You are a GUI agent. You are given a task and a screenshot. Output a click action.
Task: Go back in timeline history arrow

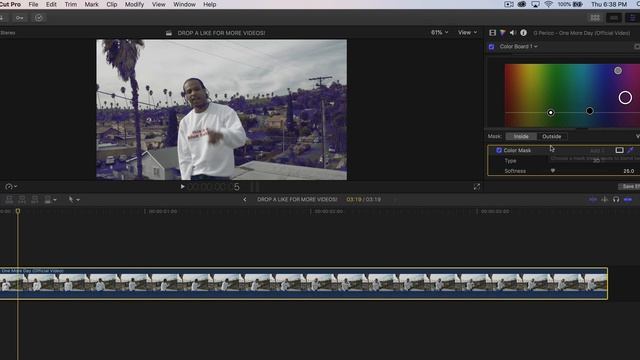coord(244,200)
